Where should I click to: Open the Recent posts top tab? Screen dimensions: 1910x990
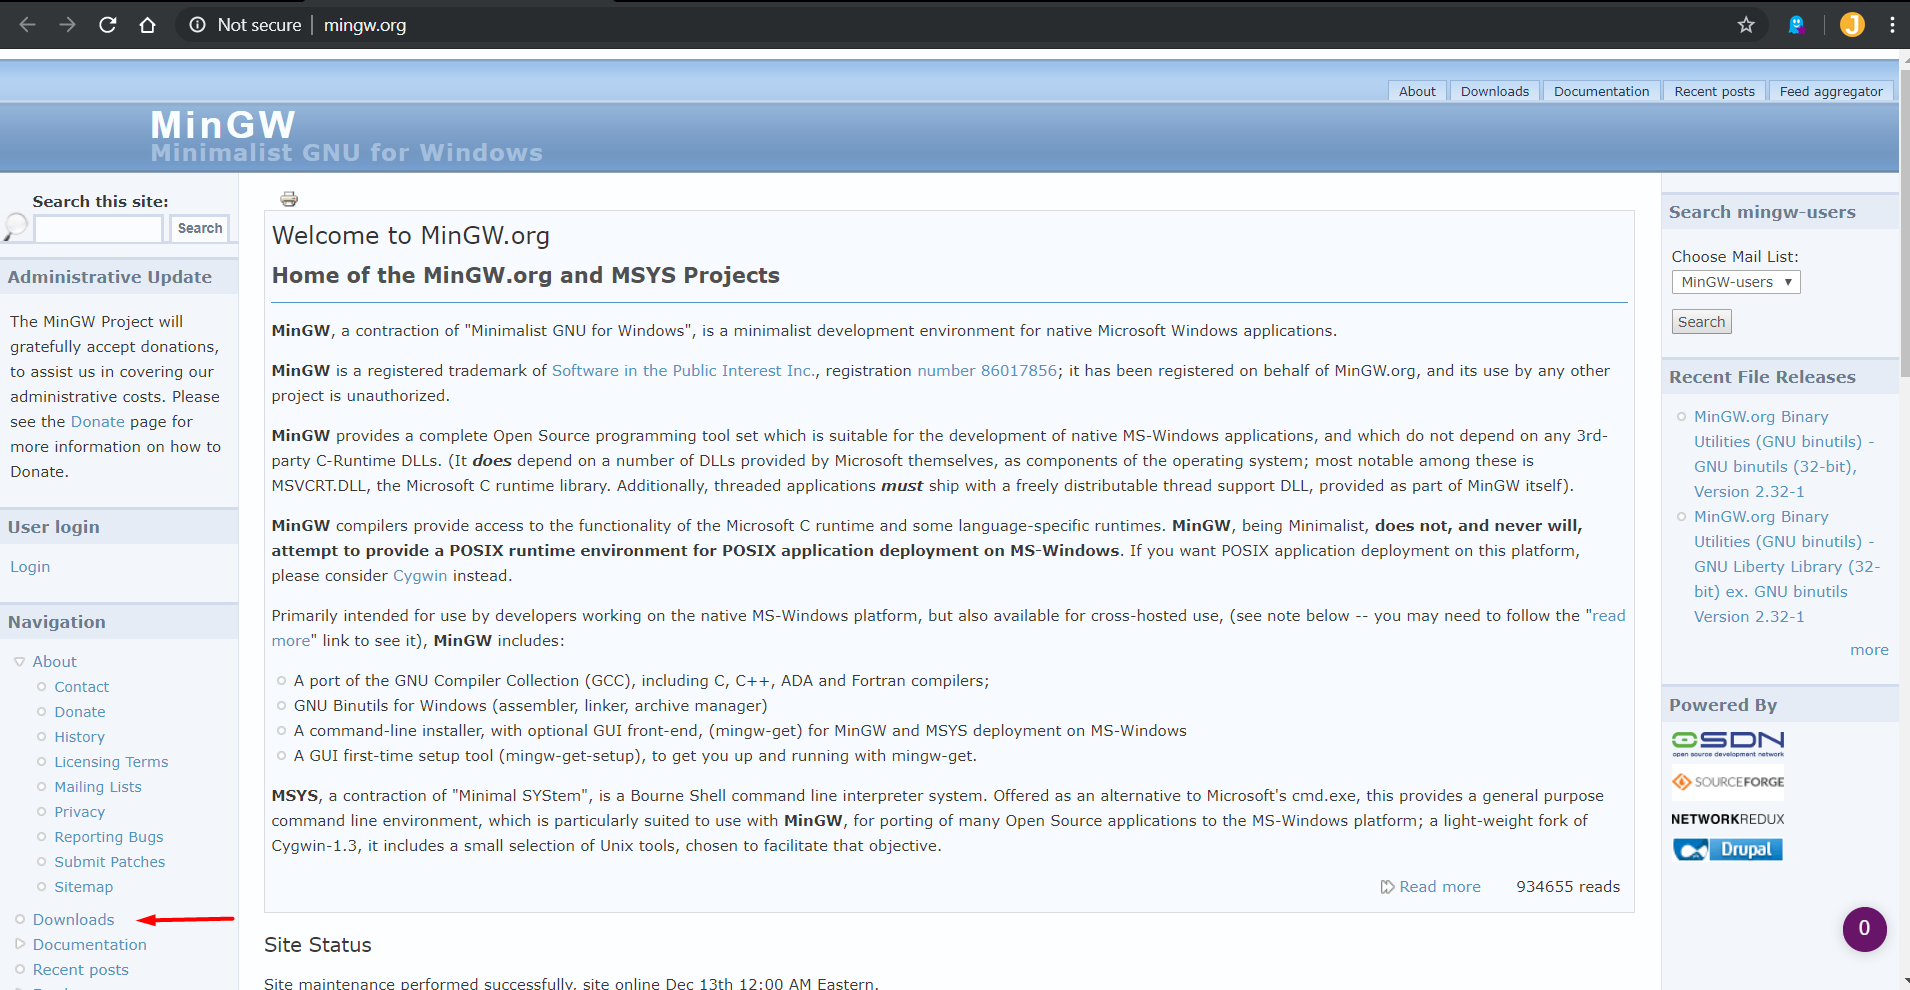pos(1715,91)
